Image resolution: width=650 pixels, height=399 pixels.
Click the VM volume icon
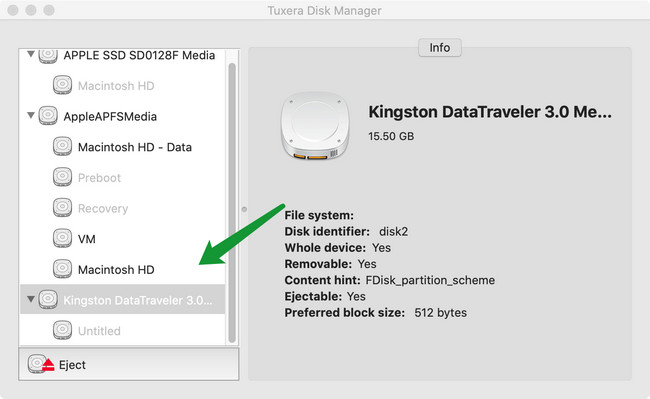tap(63, 239)
